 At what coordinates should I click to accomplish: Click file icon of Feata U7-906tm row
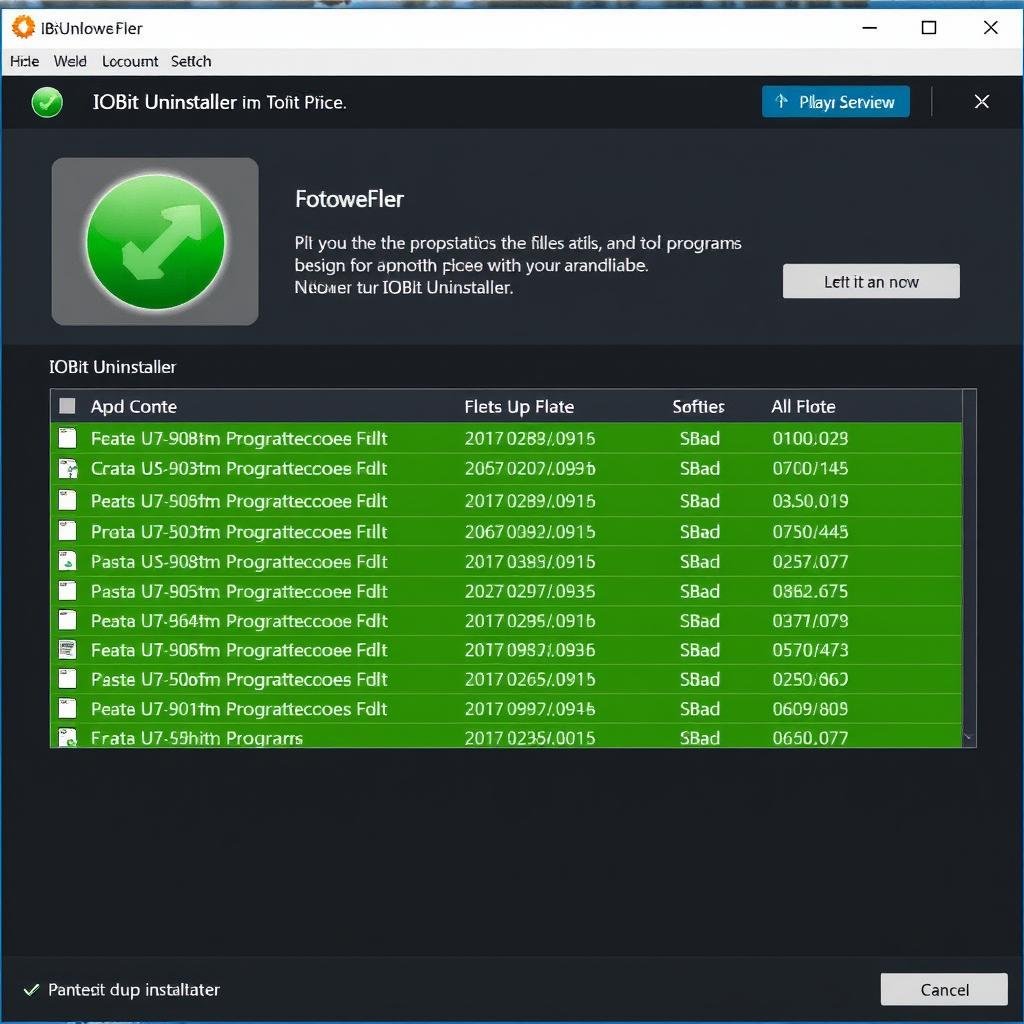pyautogui.click(x=67, y=650)
